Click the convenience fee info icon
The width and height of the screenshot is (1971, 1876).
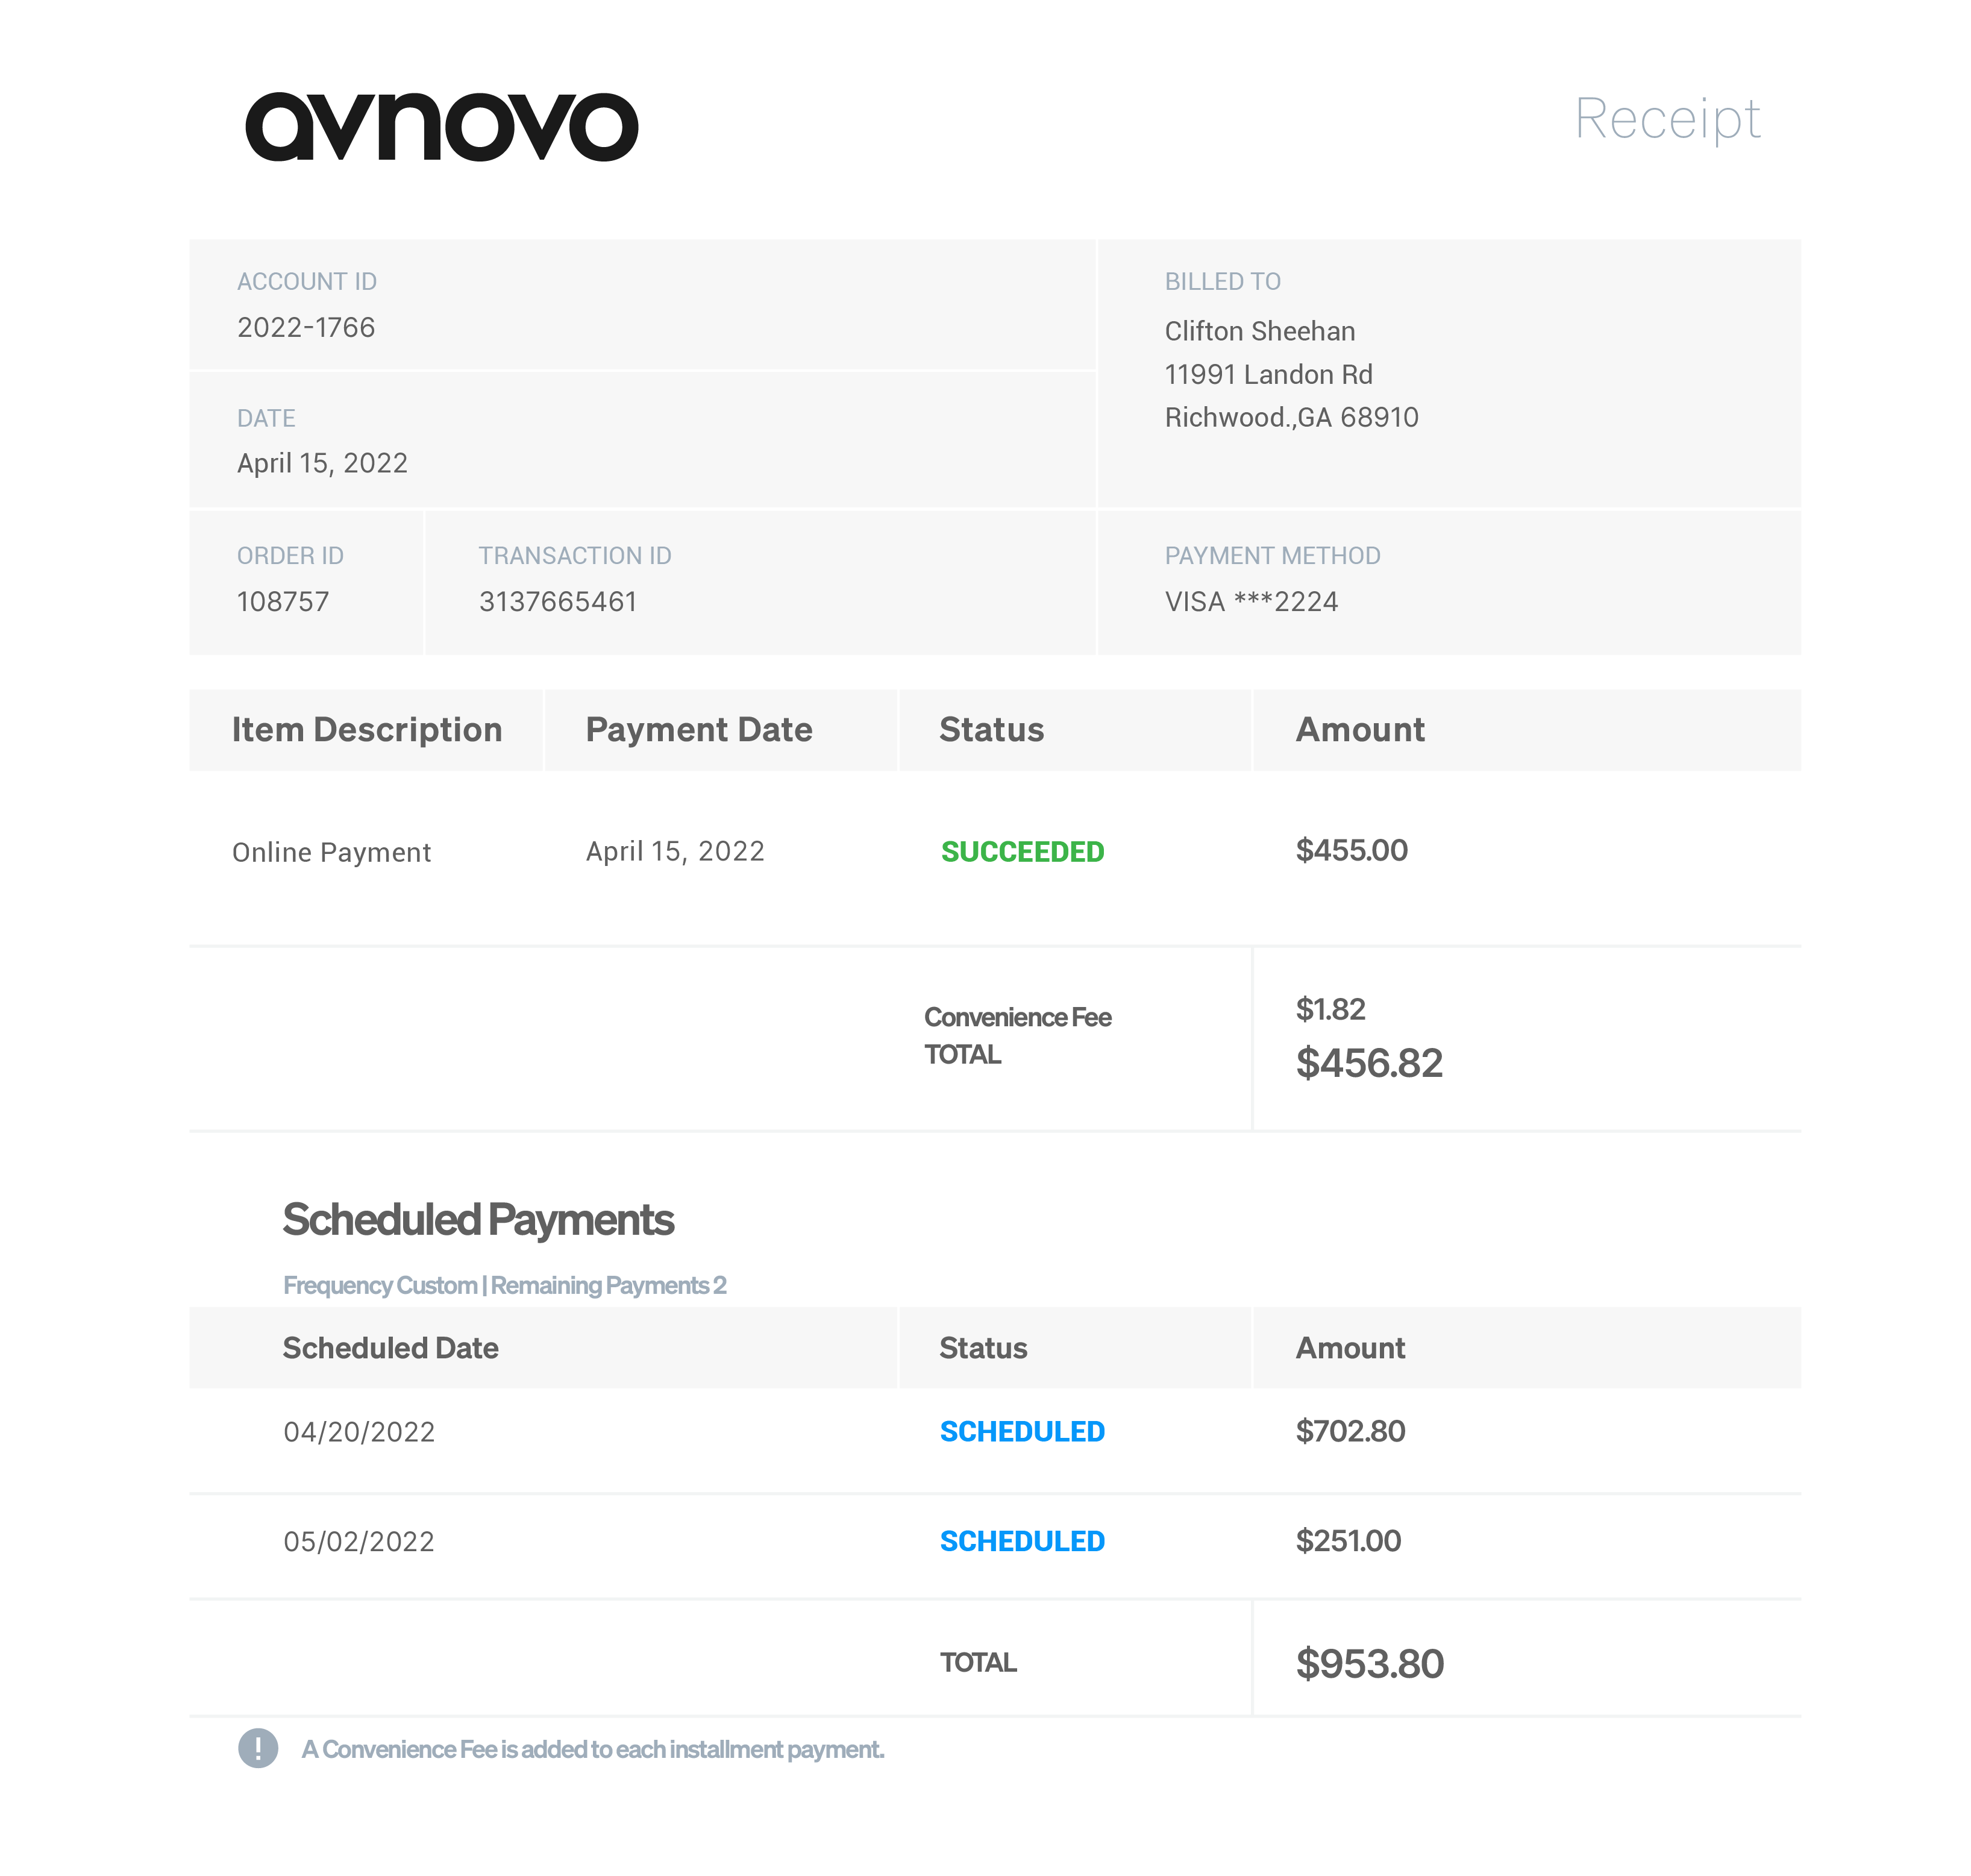258,1748
